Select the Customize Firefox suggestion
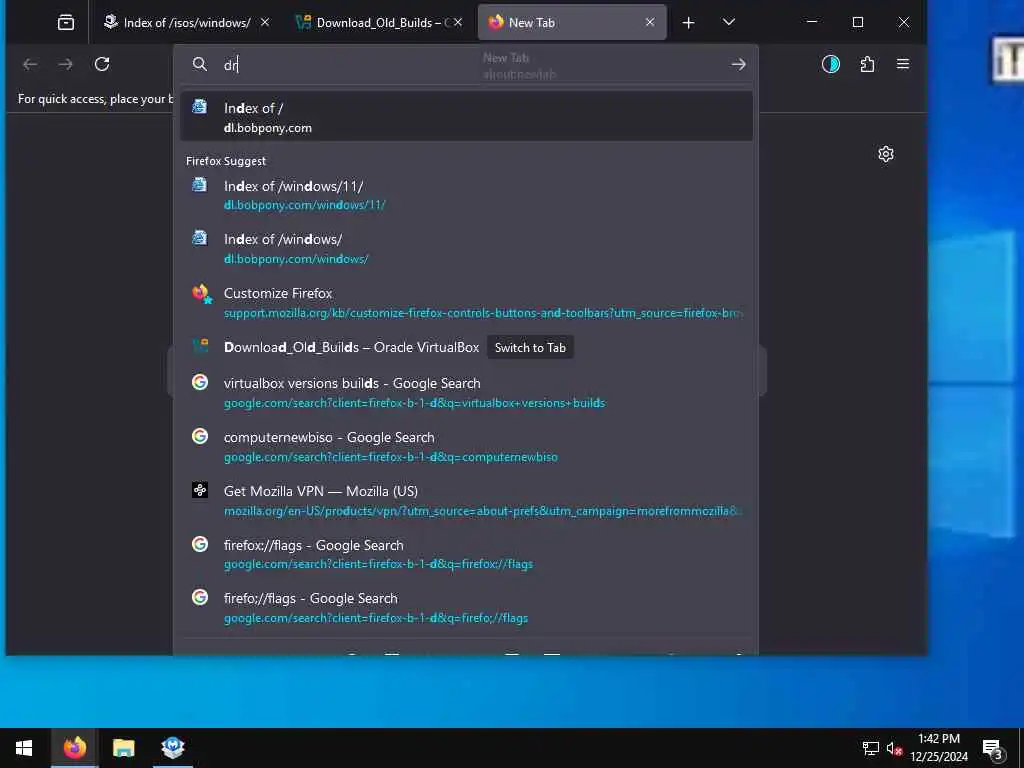 point(466,302)
